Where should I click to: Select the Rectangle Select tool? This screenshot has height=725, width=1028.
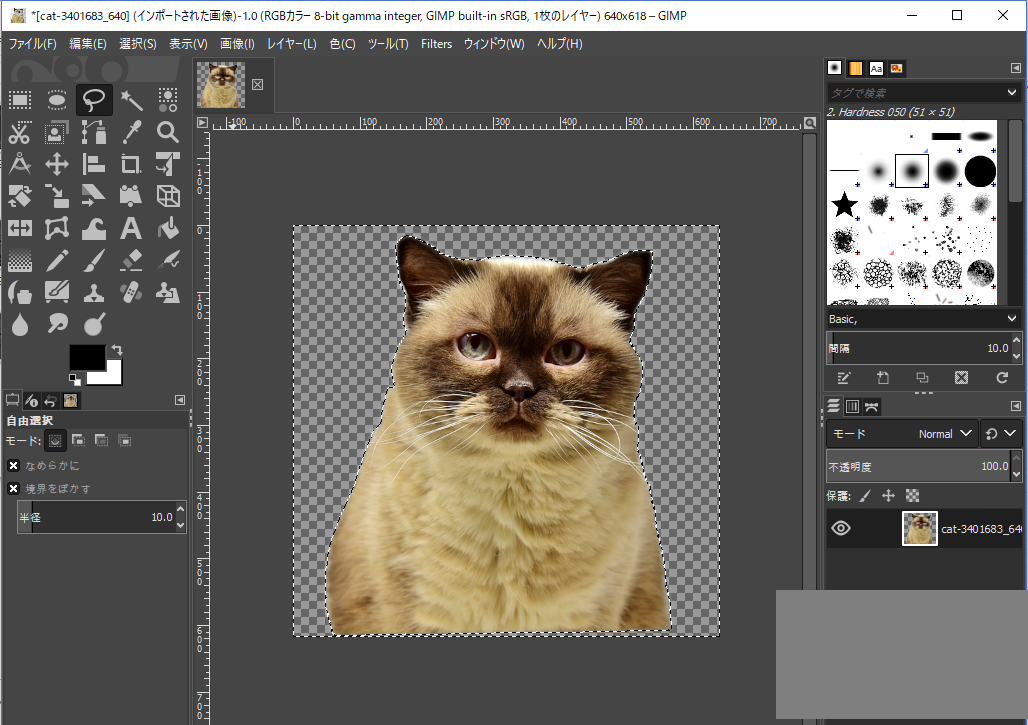[20, 99]
